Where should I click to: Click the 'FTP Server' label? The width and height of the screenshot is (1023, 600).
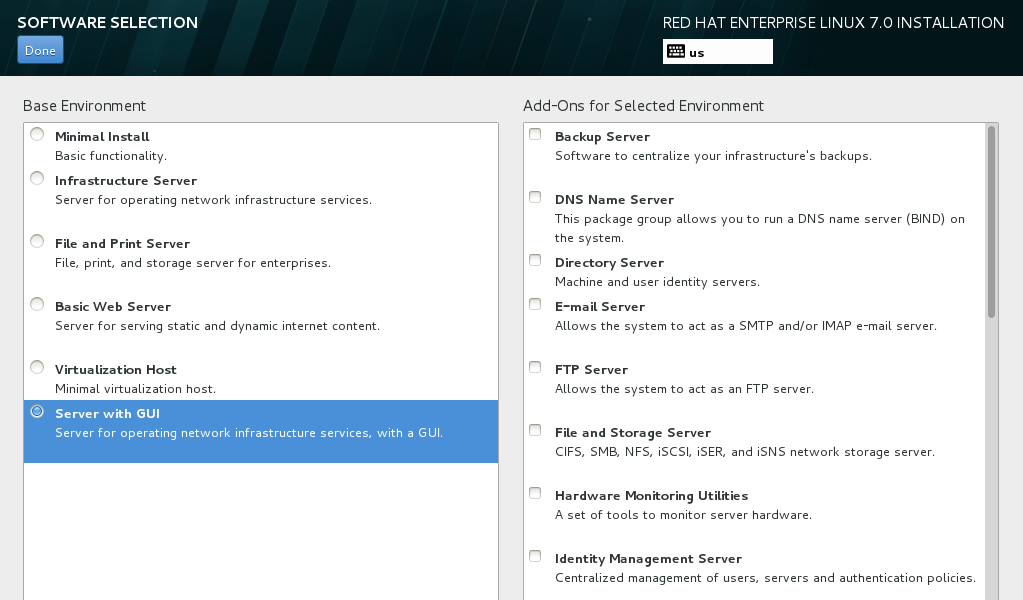pos(591,370)
